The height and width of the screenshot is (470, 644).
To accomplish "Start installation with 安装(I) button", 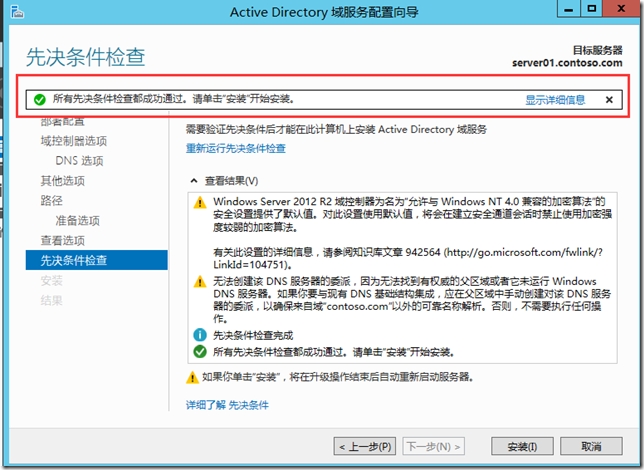I will (x=522, y=446).
